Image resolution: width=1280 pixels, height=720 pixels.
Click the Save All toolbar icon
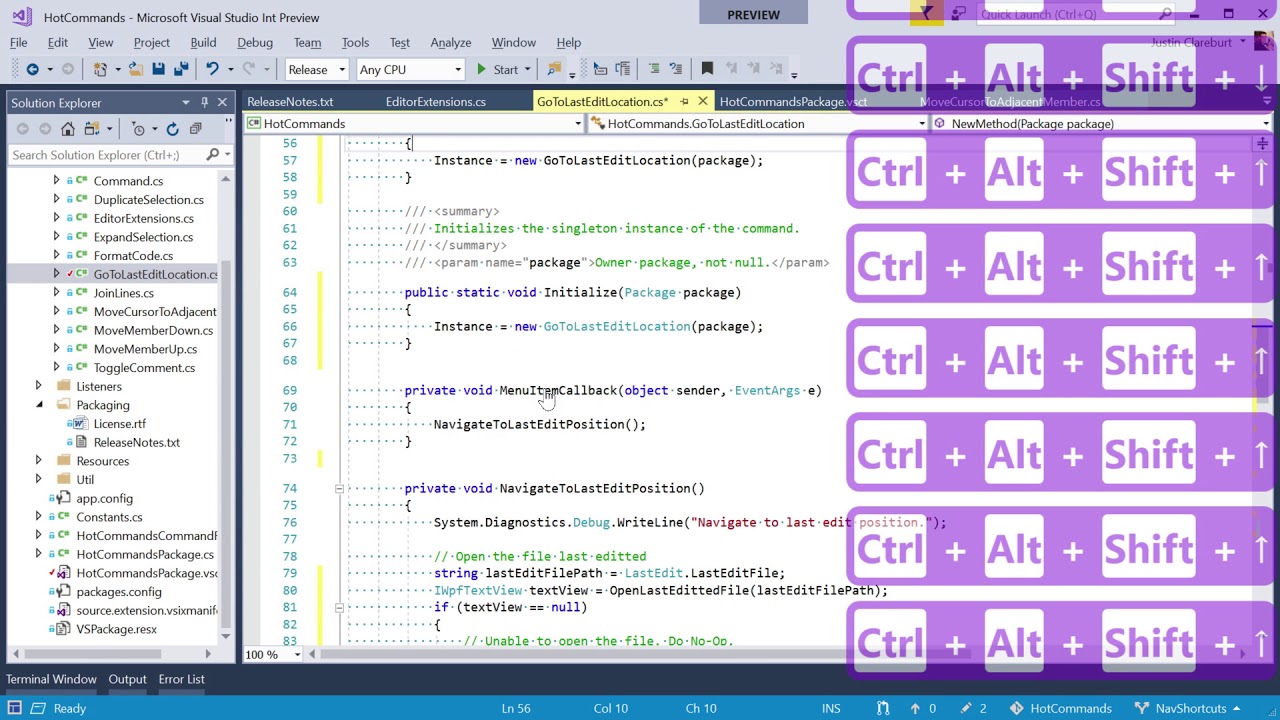tap(181, 69)
